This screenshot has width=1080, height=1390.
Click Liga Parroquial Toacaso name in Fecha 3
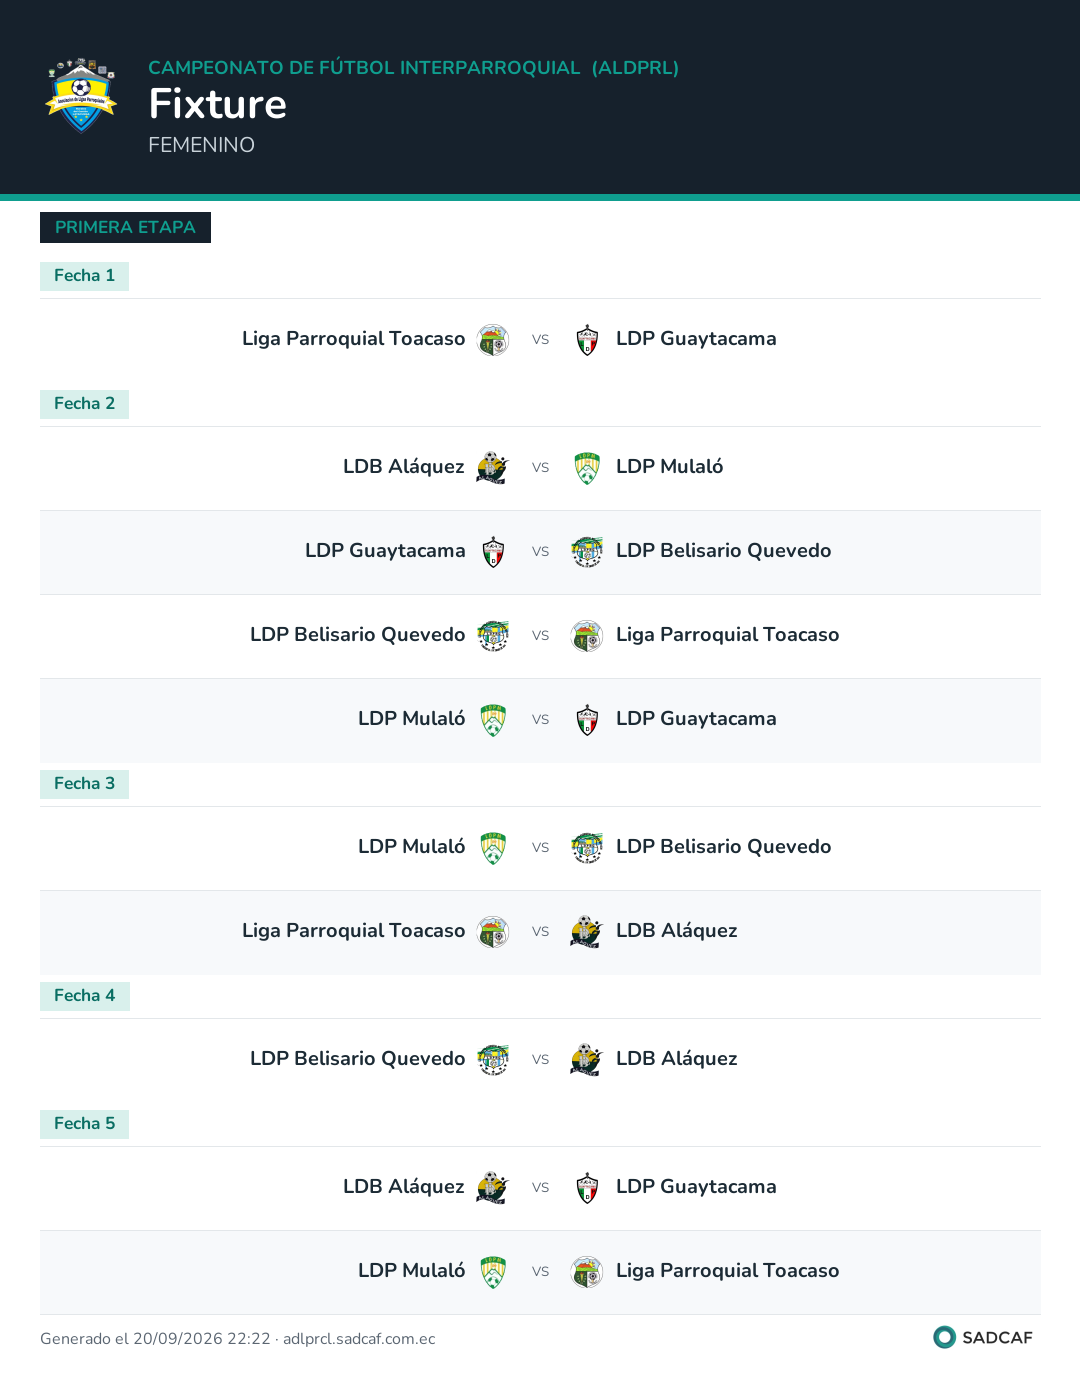click(353, 931)
